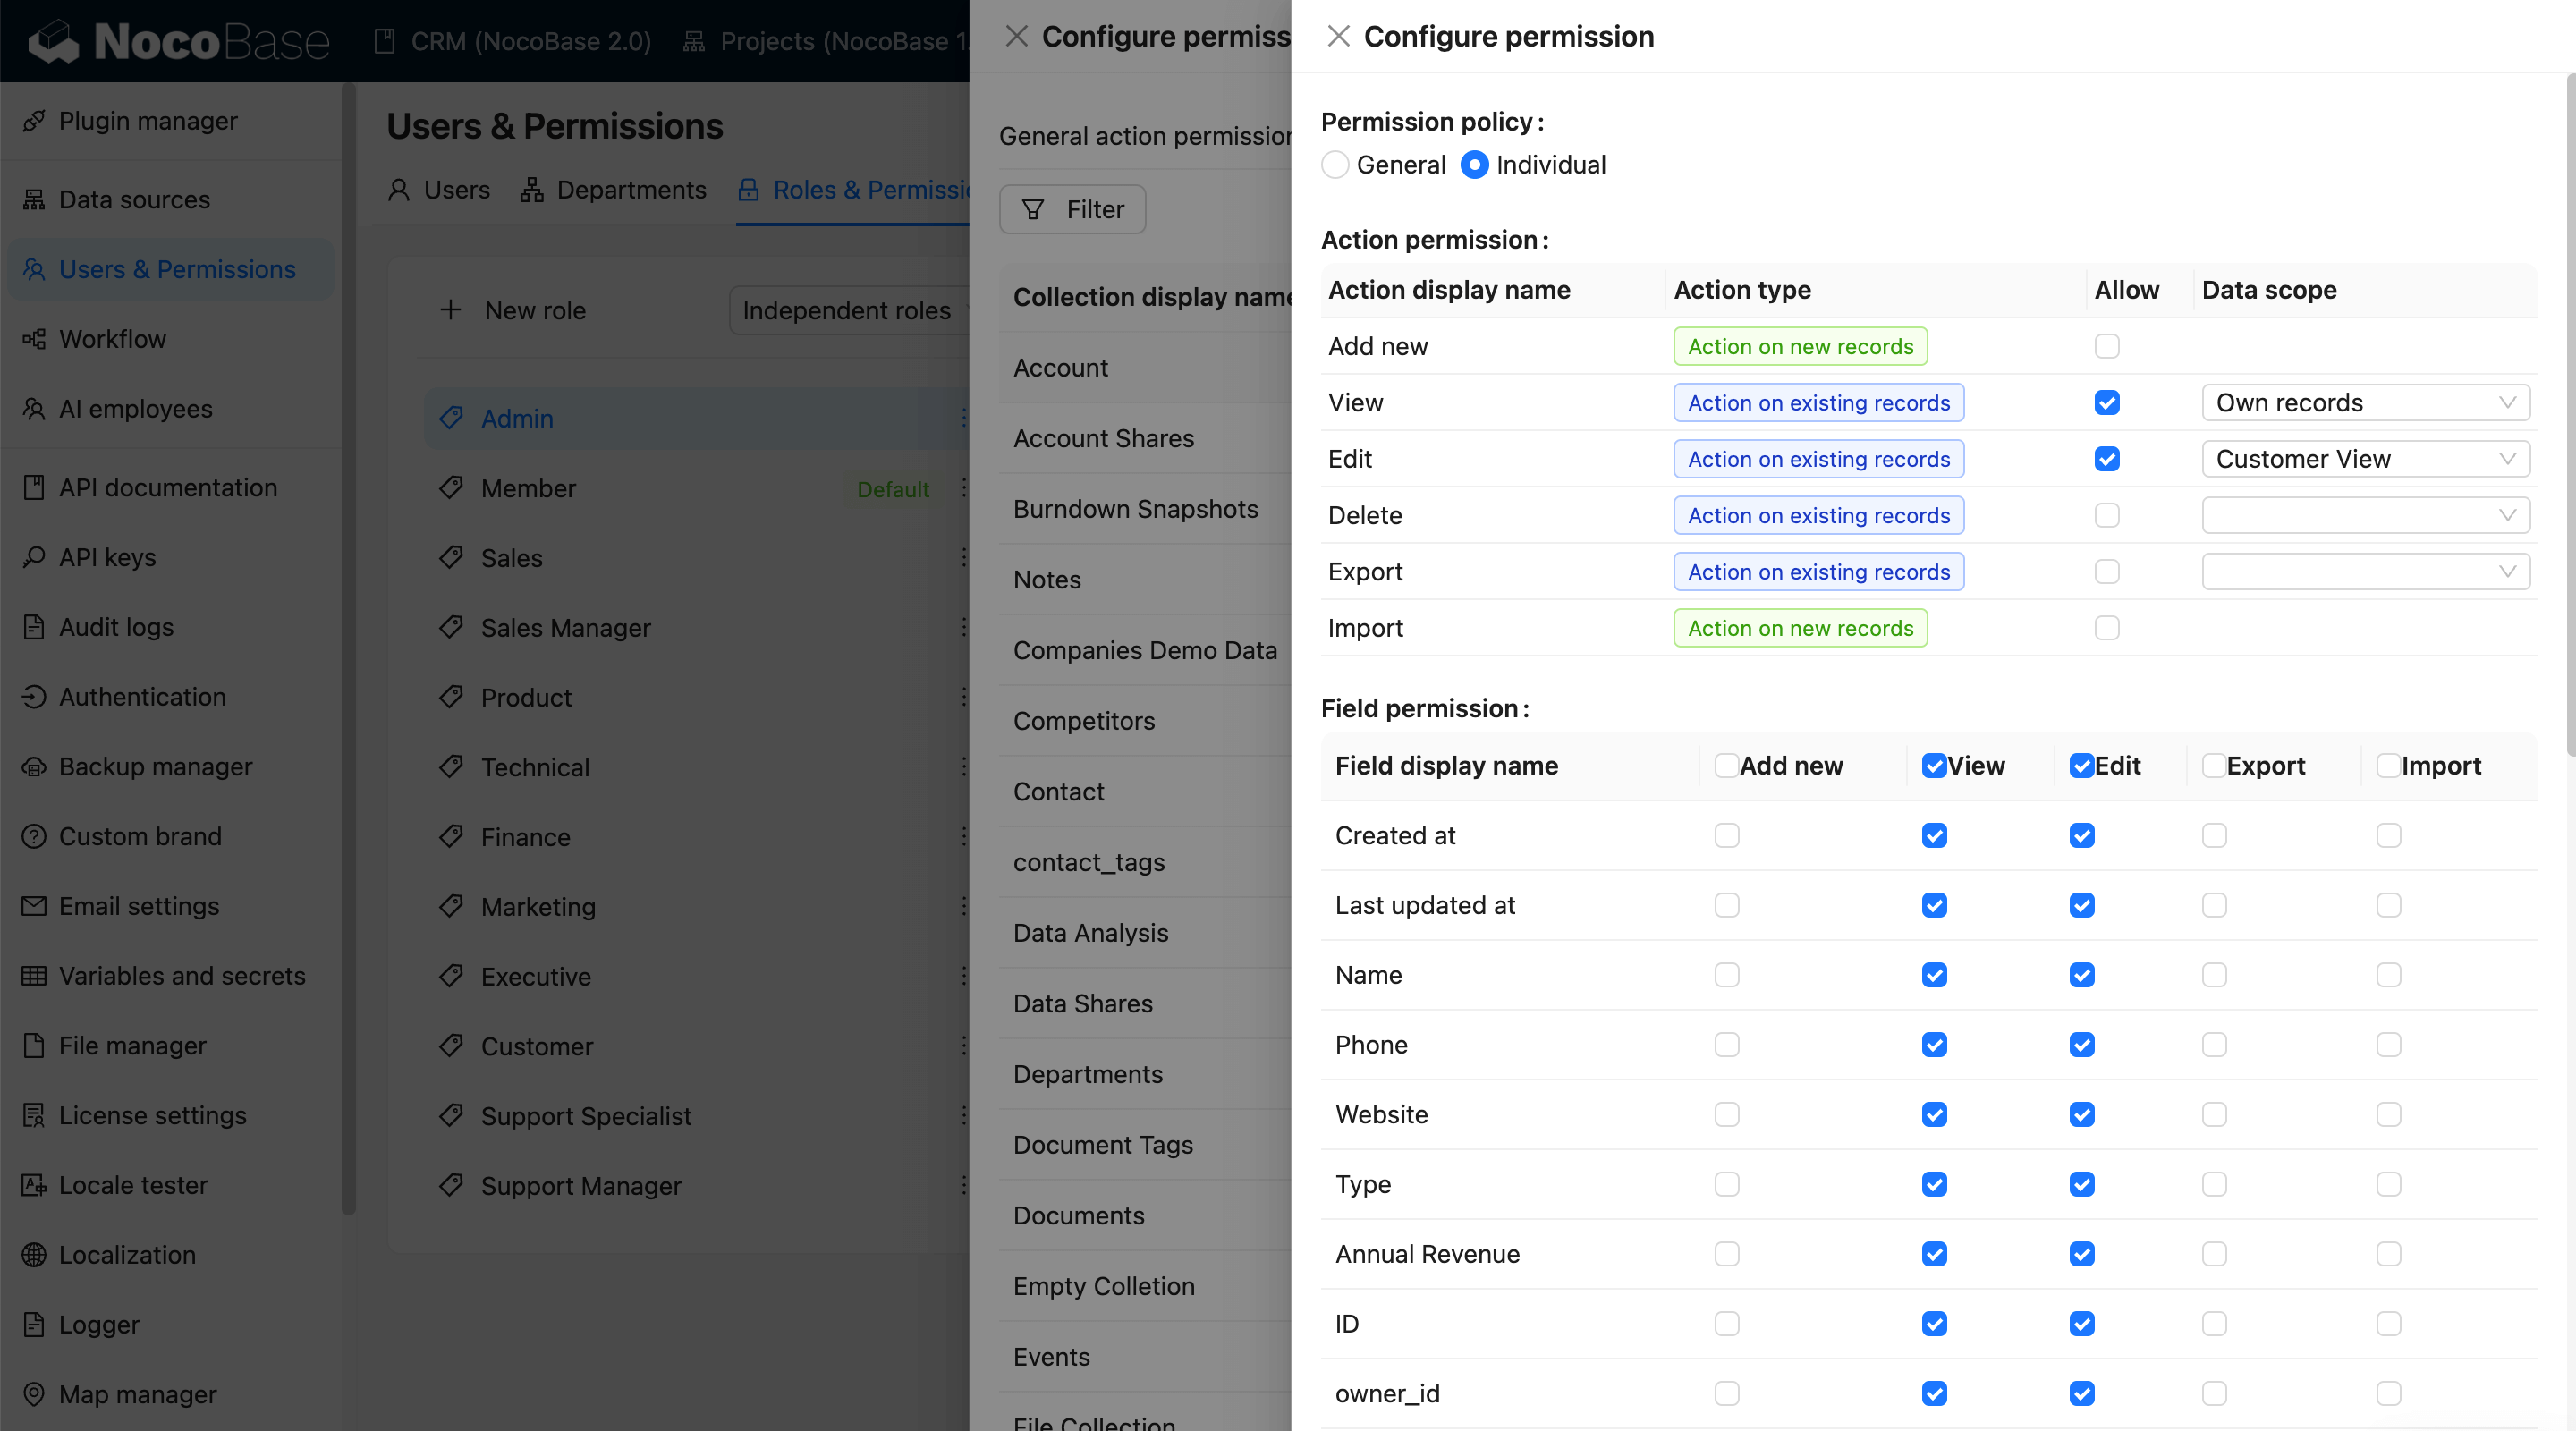Open the Edit data scope Customer View dropdown
Screen dimensions: 2576x1431
2365,459
